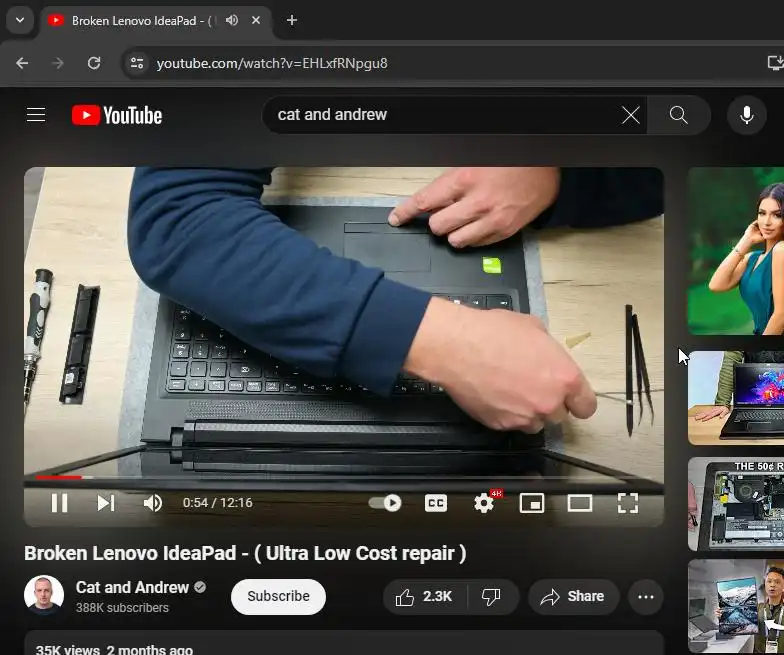This screenshot has width=784, height=655.
Task: Switch to theater mode
Action: 580,503
